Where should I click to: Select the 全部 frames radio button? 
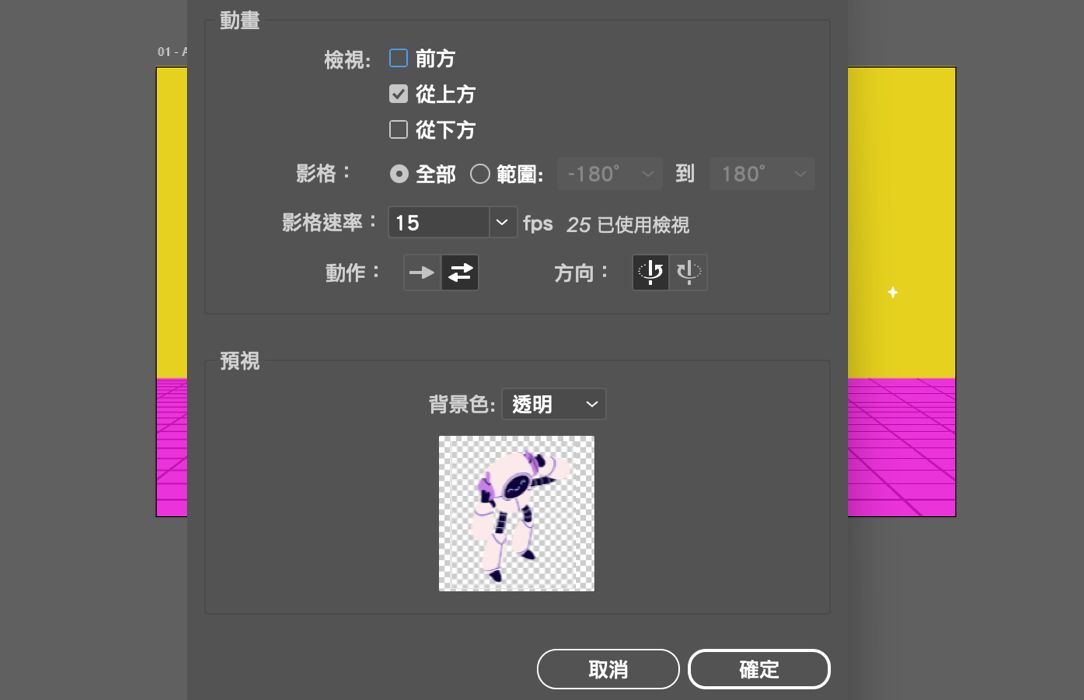[x=399, y=173]
